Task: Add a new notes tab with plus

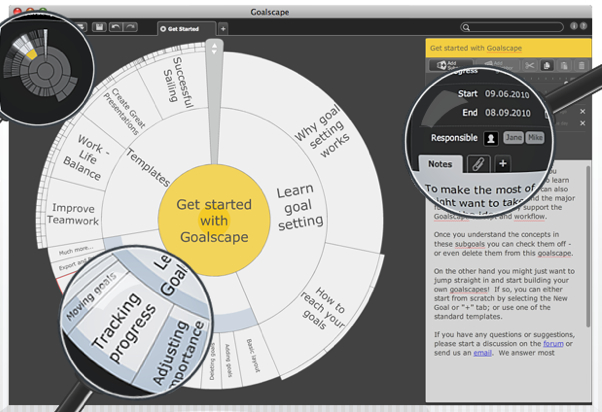Action: coord(503,164)
